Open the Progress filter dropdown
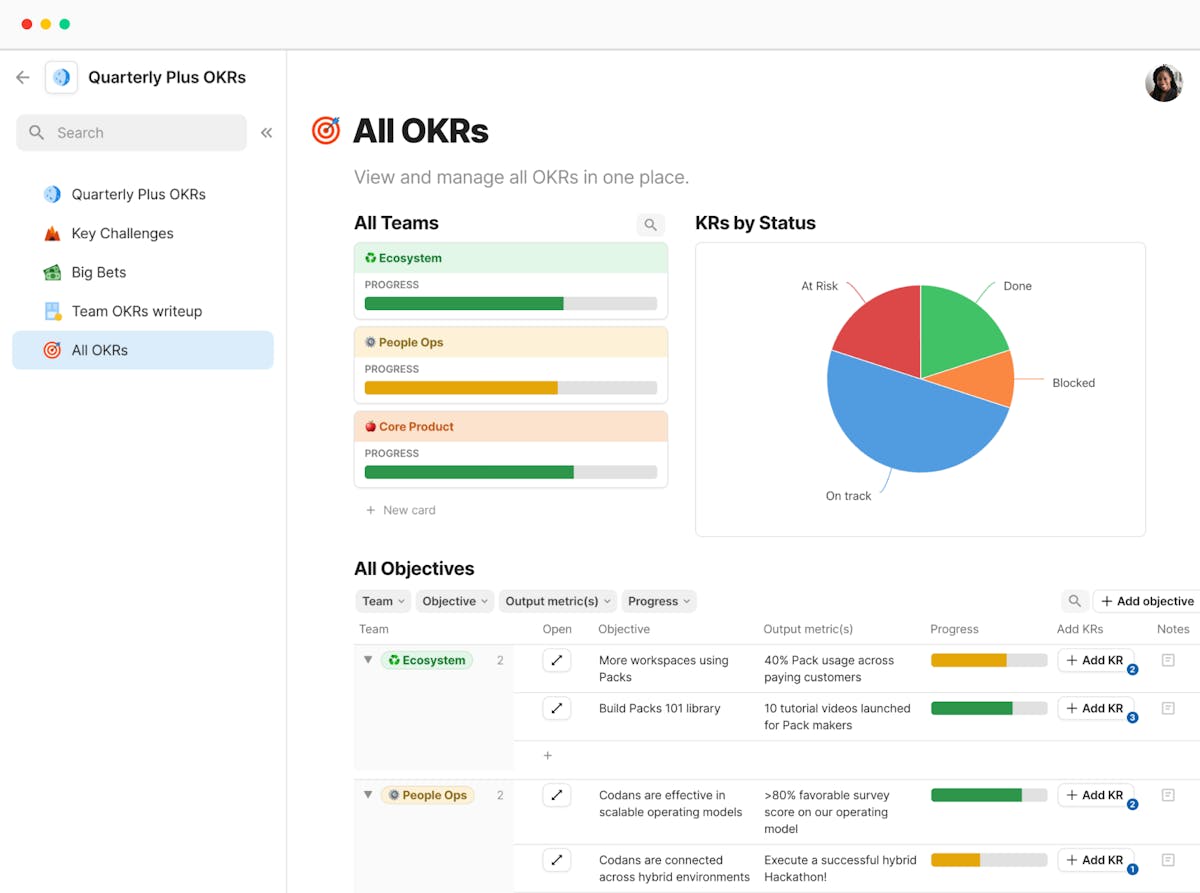Image resolution: width=1200 pixels, height=893 pixels. [x=659, y=601]
